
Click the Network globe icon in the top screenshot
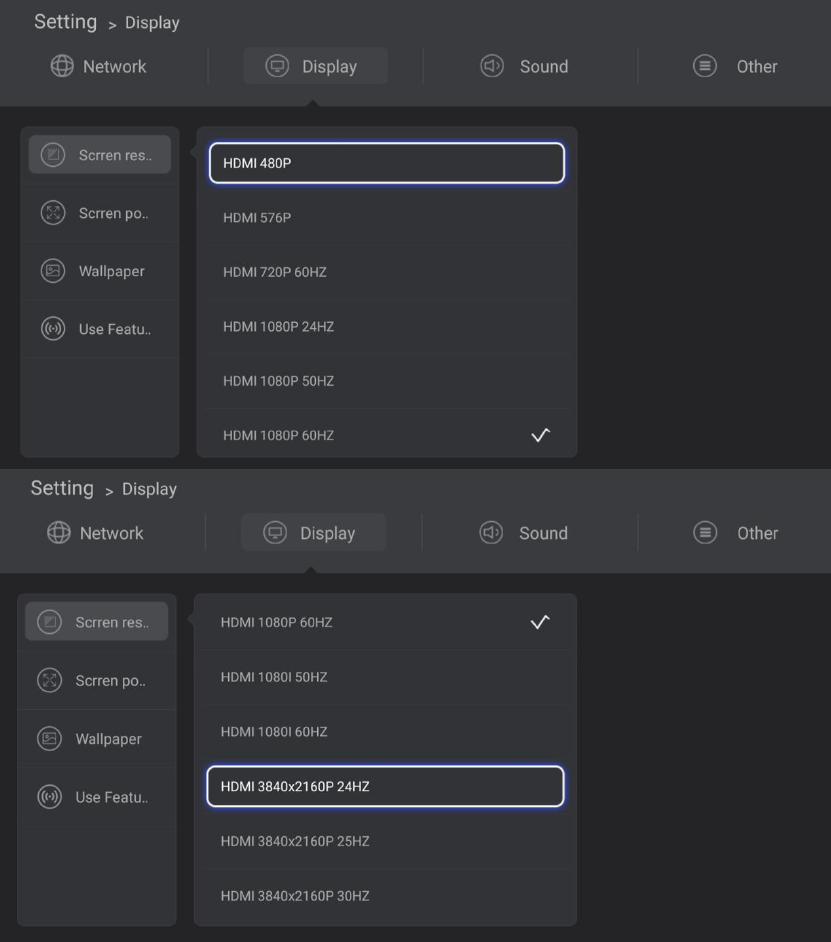(62, 66)
